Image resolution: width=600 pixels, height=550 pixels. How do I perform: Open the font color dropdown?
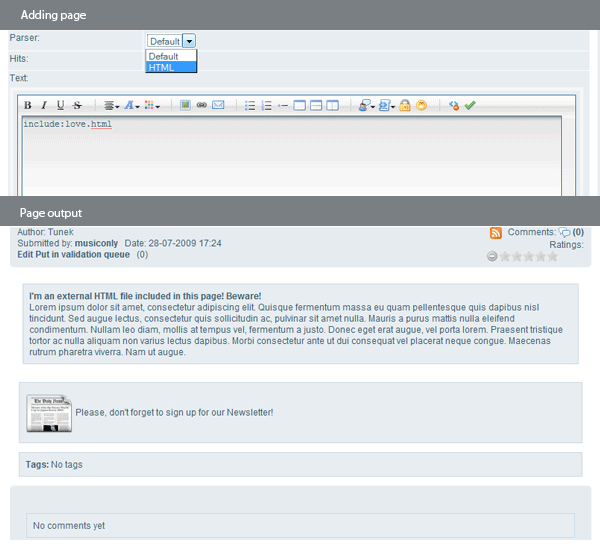pyautogui.click(x=131, y=105)
